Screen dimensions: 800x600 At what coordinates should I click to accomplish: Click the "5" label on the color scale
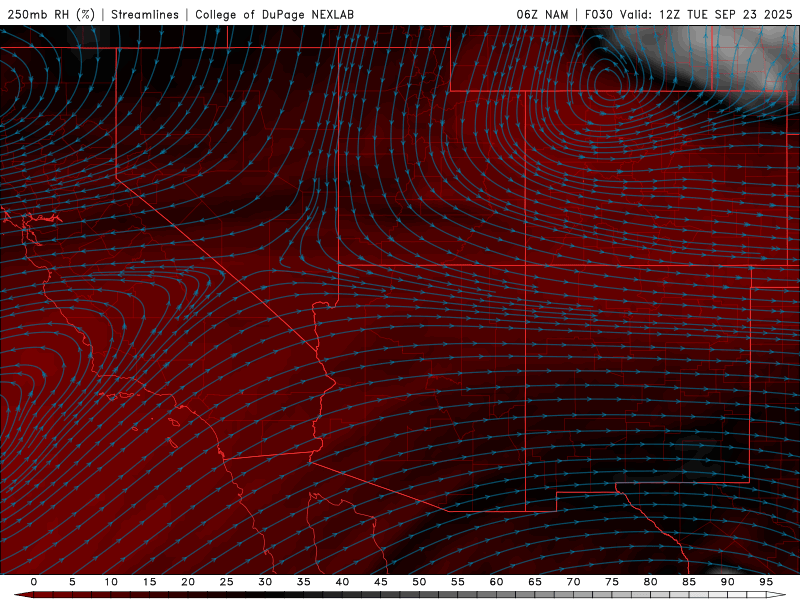point(72,582)
